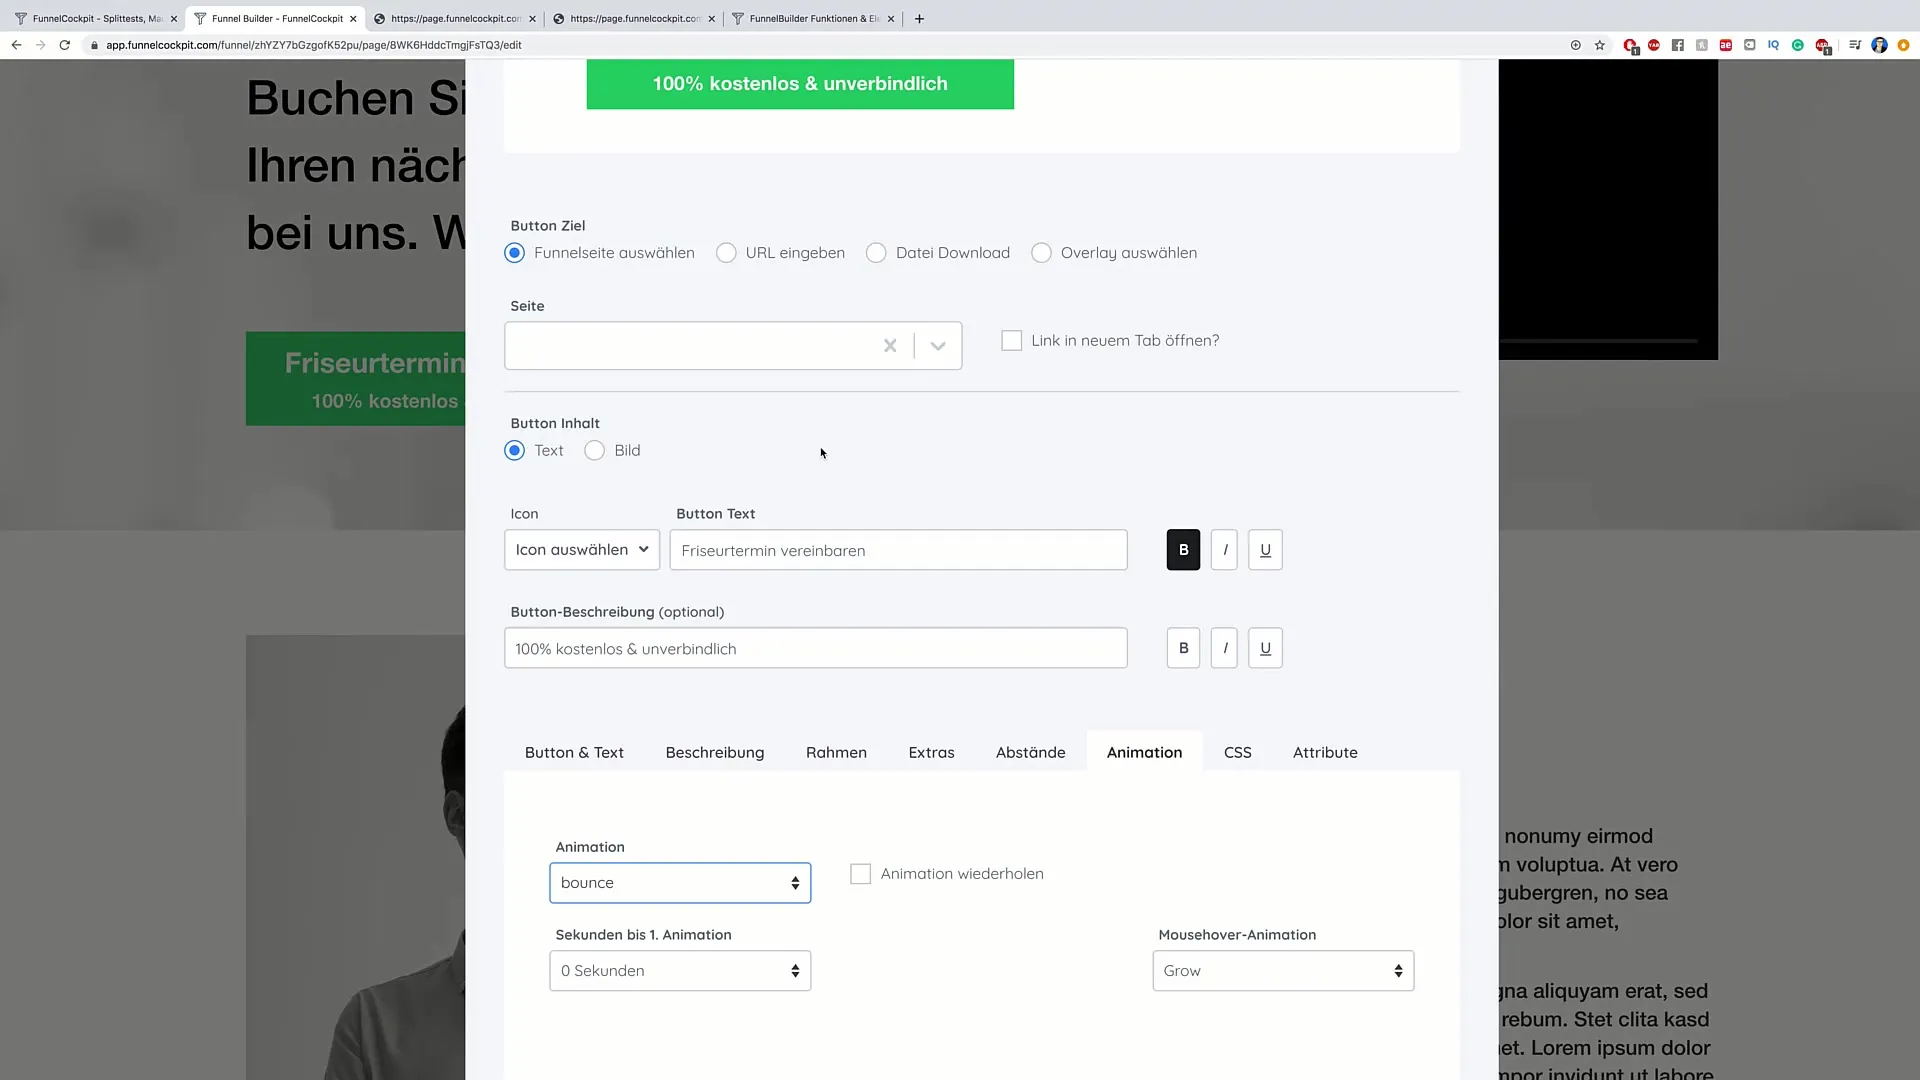The height and width of the screenshot is (1080, 1920).
Task: Click the Underline icon for Button Text
Action: pos(1266,549)
